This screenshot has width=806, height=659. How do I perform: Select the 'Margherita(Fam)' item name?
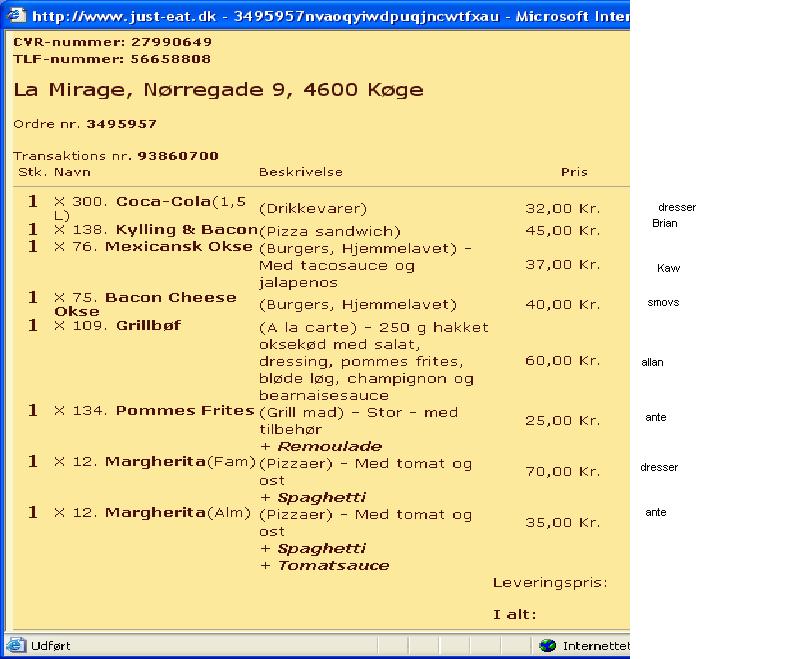[x=180, y=462]
